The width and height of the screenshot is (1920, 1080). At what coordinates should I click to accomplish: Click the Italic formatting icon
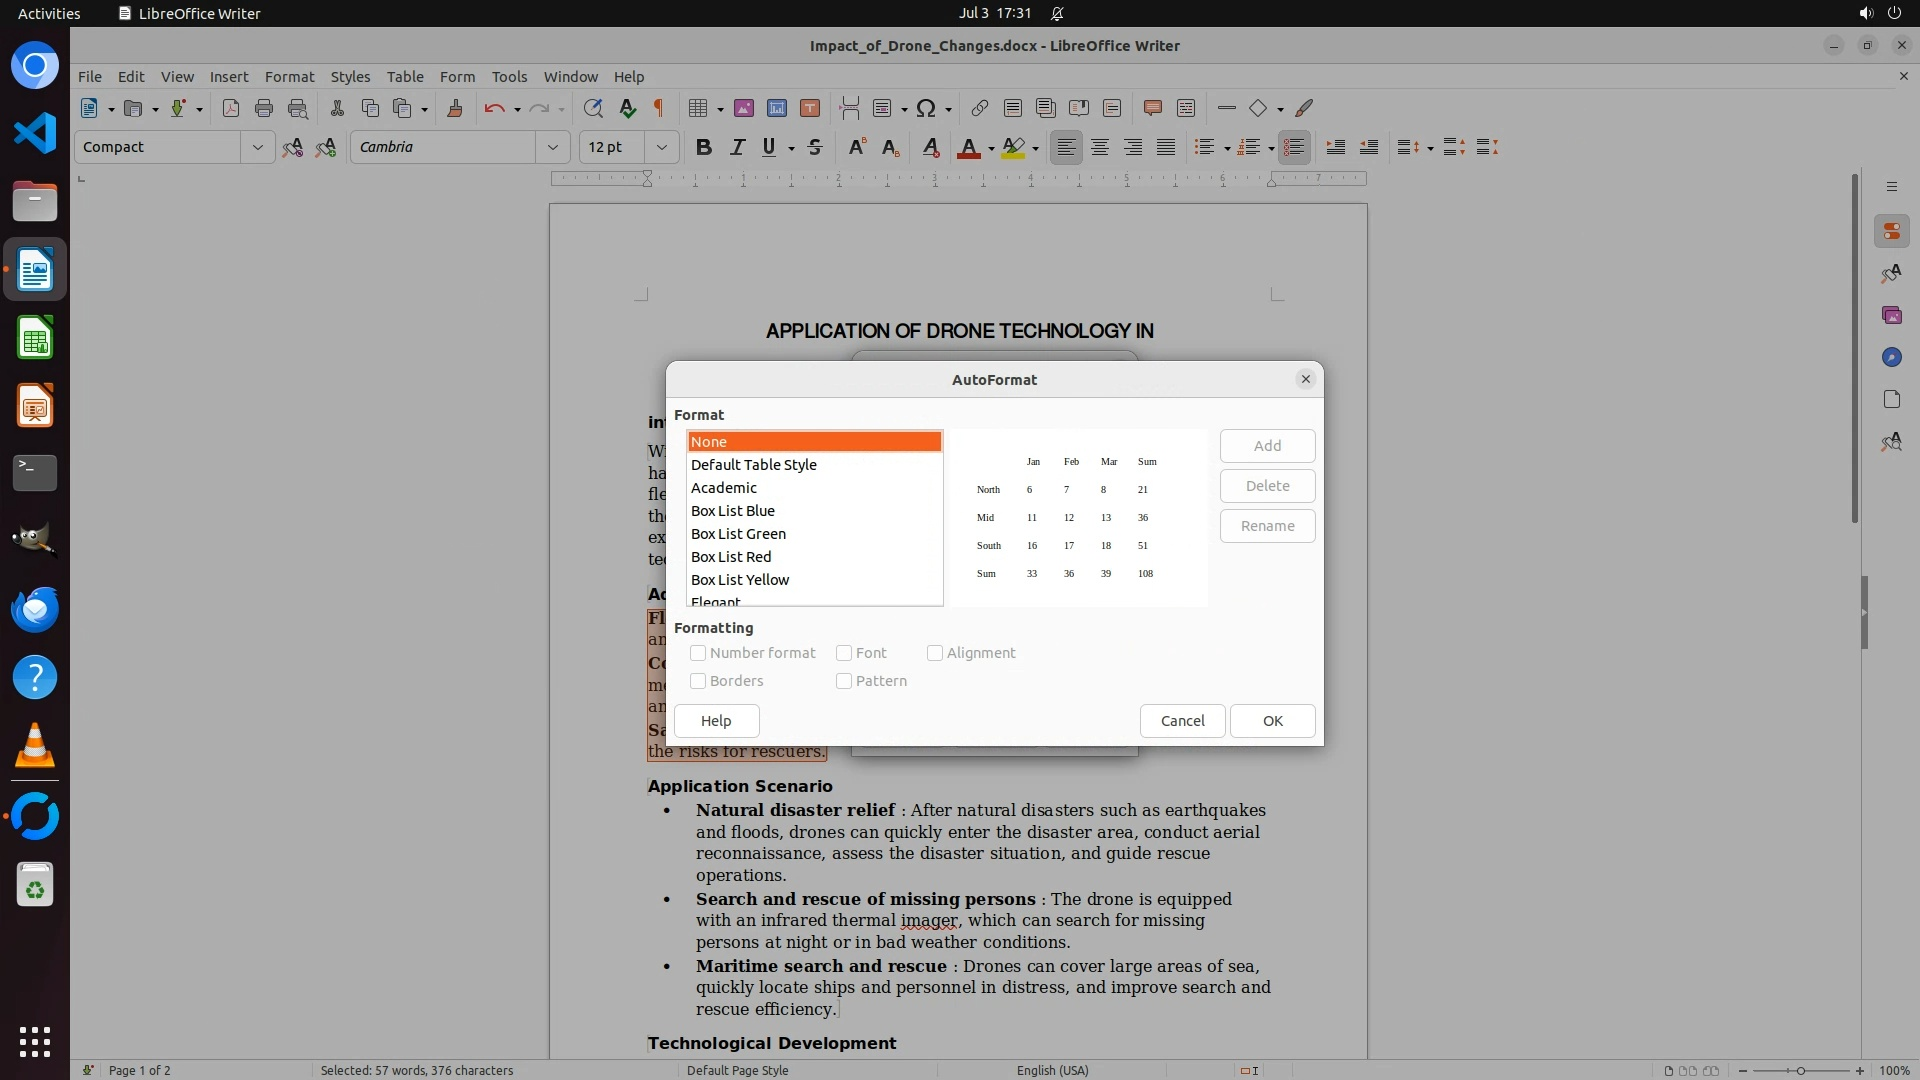pos(737,147)
